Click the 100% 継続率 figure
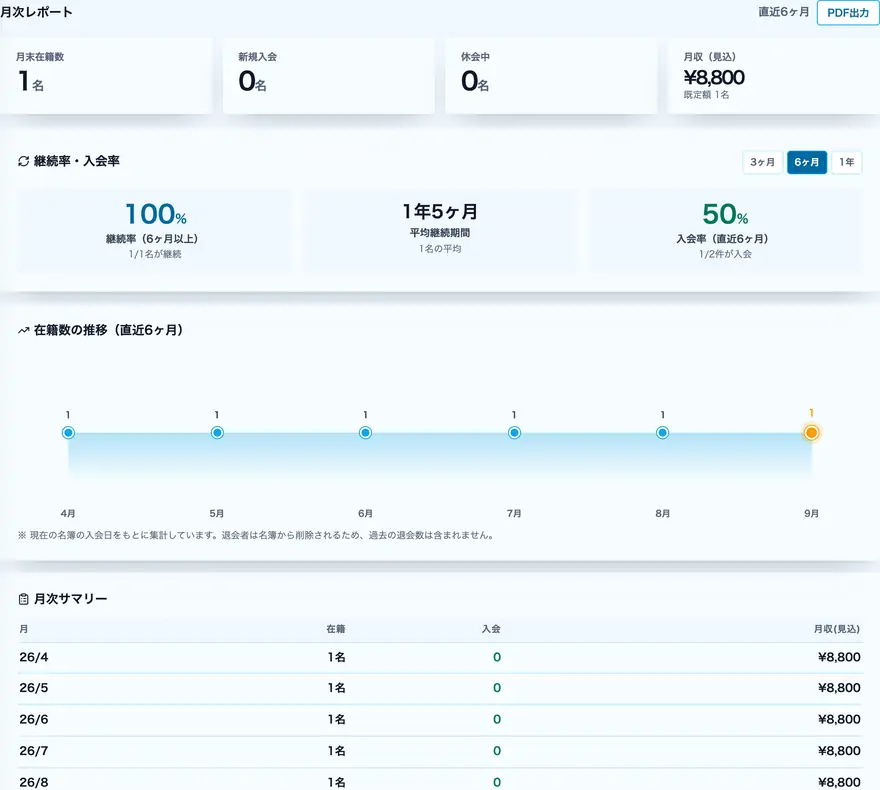Viewport: 880px width, 790px height. point(155,214)
